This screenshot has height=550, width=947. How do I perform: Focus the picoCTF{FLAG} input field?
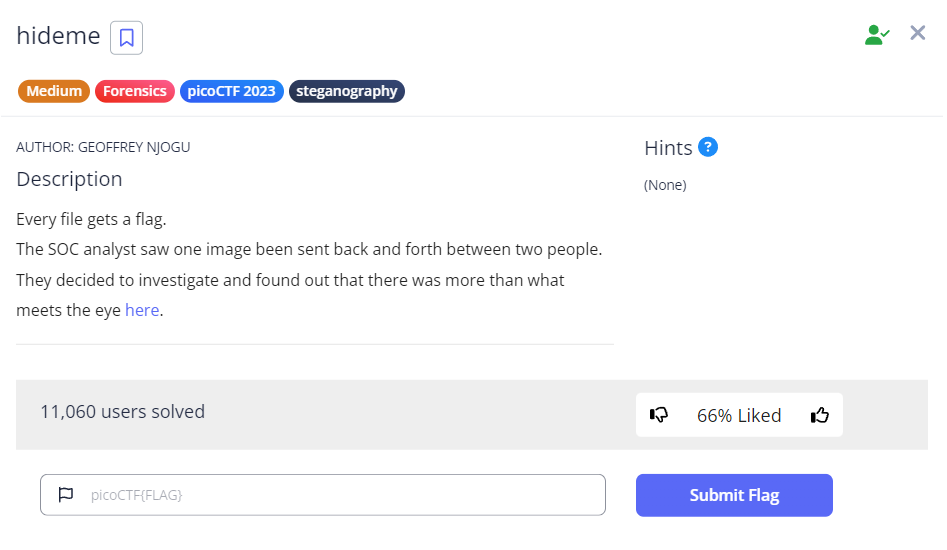point(340,495)
